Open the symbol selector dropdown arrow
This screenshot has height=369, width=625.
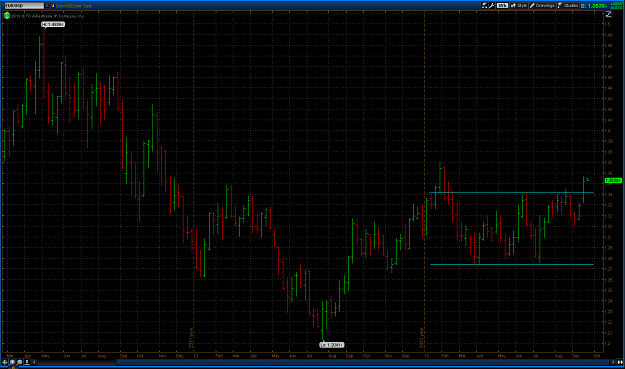pos(47,6)
